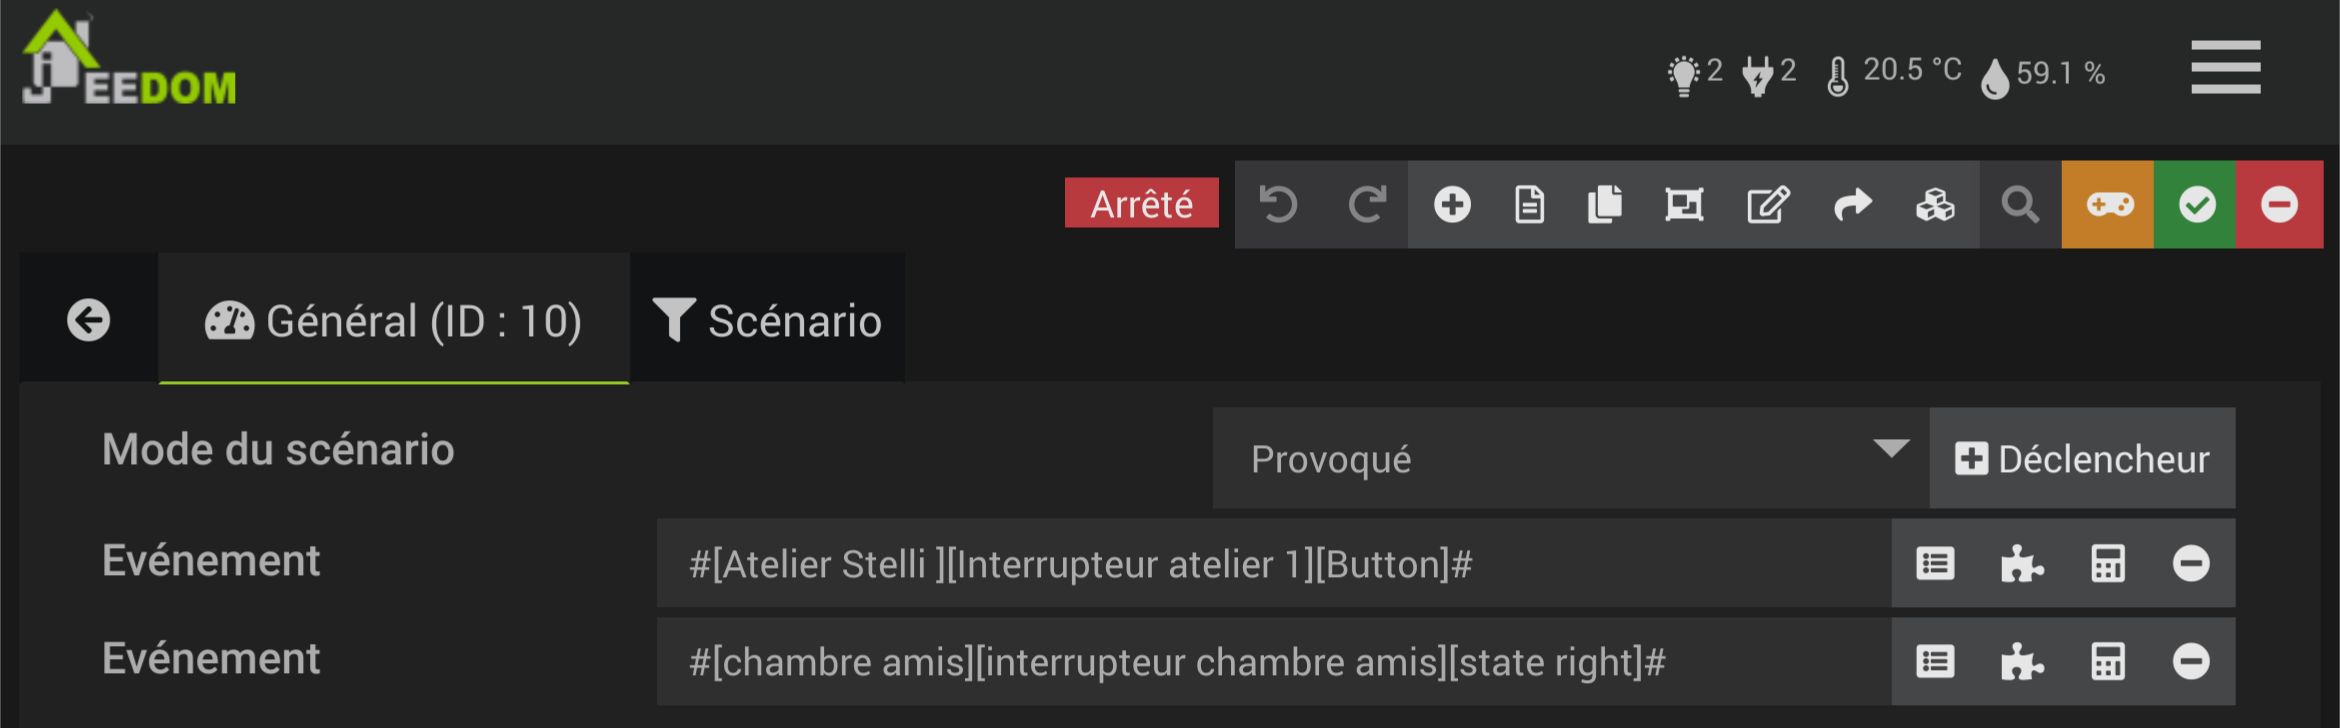Select the Général (ID : 10) tab
Screen dimensions: 2340x728
point(394,321)
